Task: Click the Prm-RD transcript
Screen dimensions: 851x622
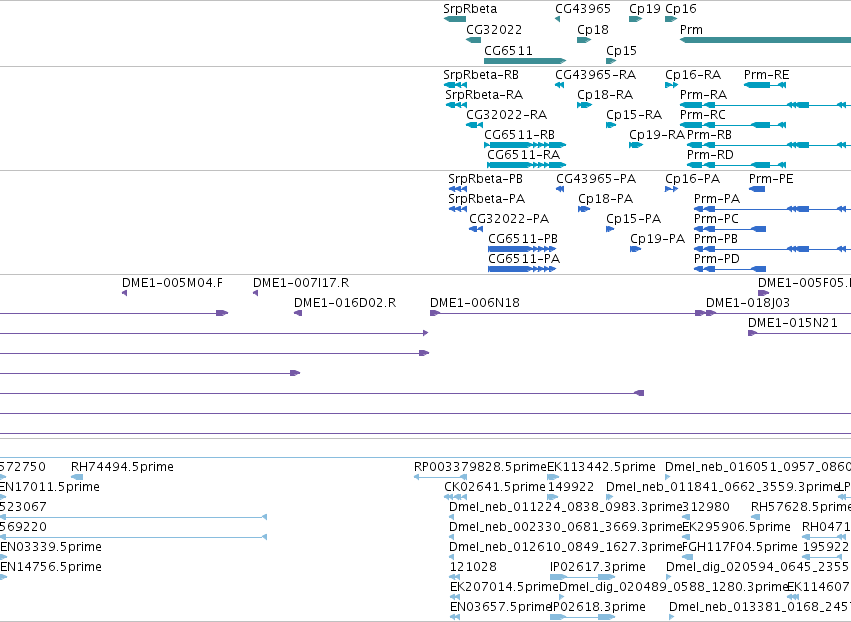Action: (x=736, y=165)
